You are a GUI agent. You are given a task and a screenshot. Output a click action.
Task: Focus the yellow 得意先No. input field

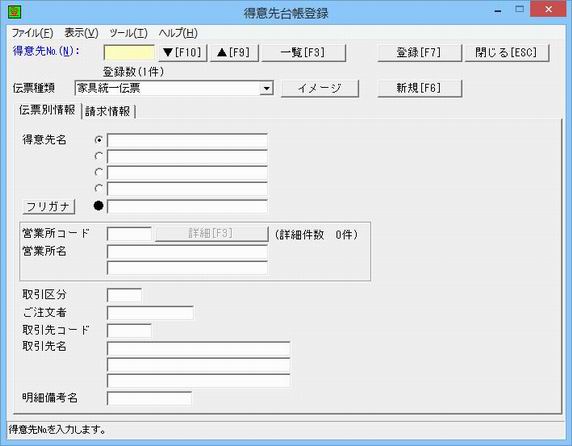click(129, 53)
